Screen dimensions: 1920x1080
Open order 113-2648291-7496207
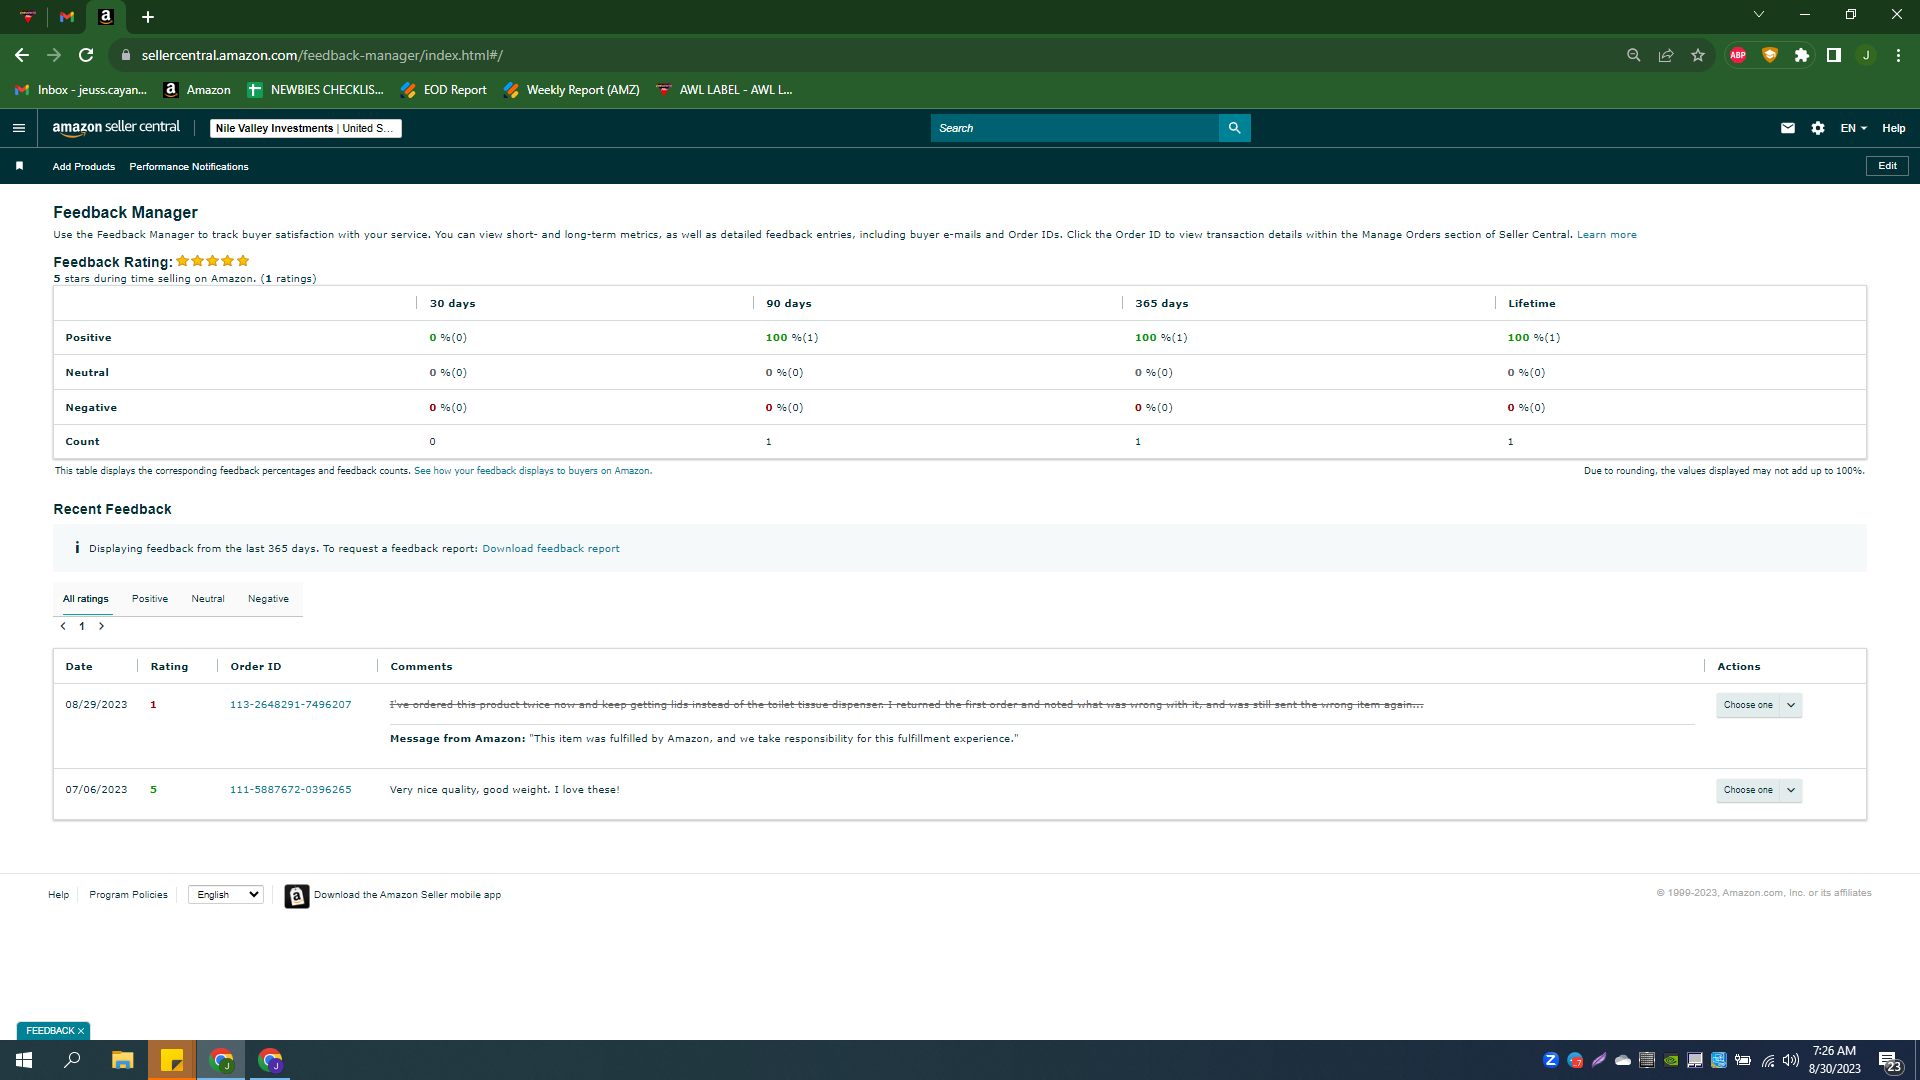291,705
